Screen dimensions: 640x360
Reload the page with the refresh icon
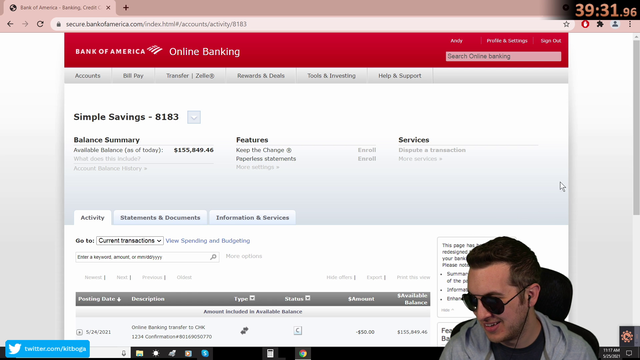pos(40,24)
